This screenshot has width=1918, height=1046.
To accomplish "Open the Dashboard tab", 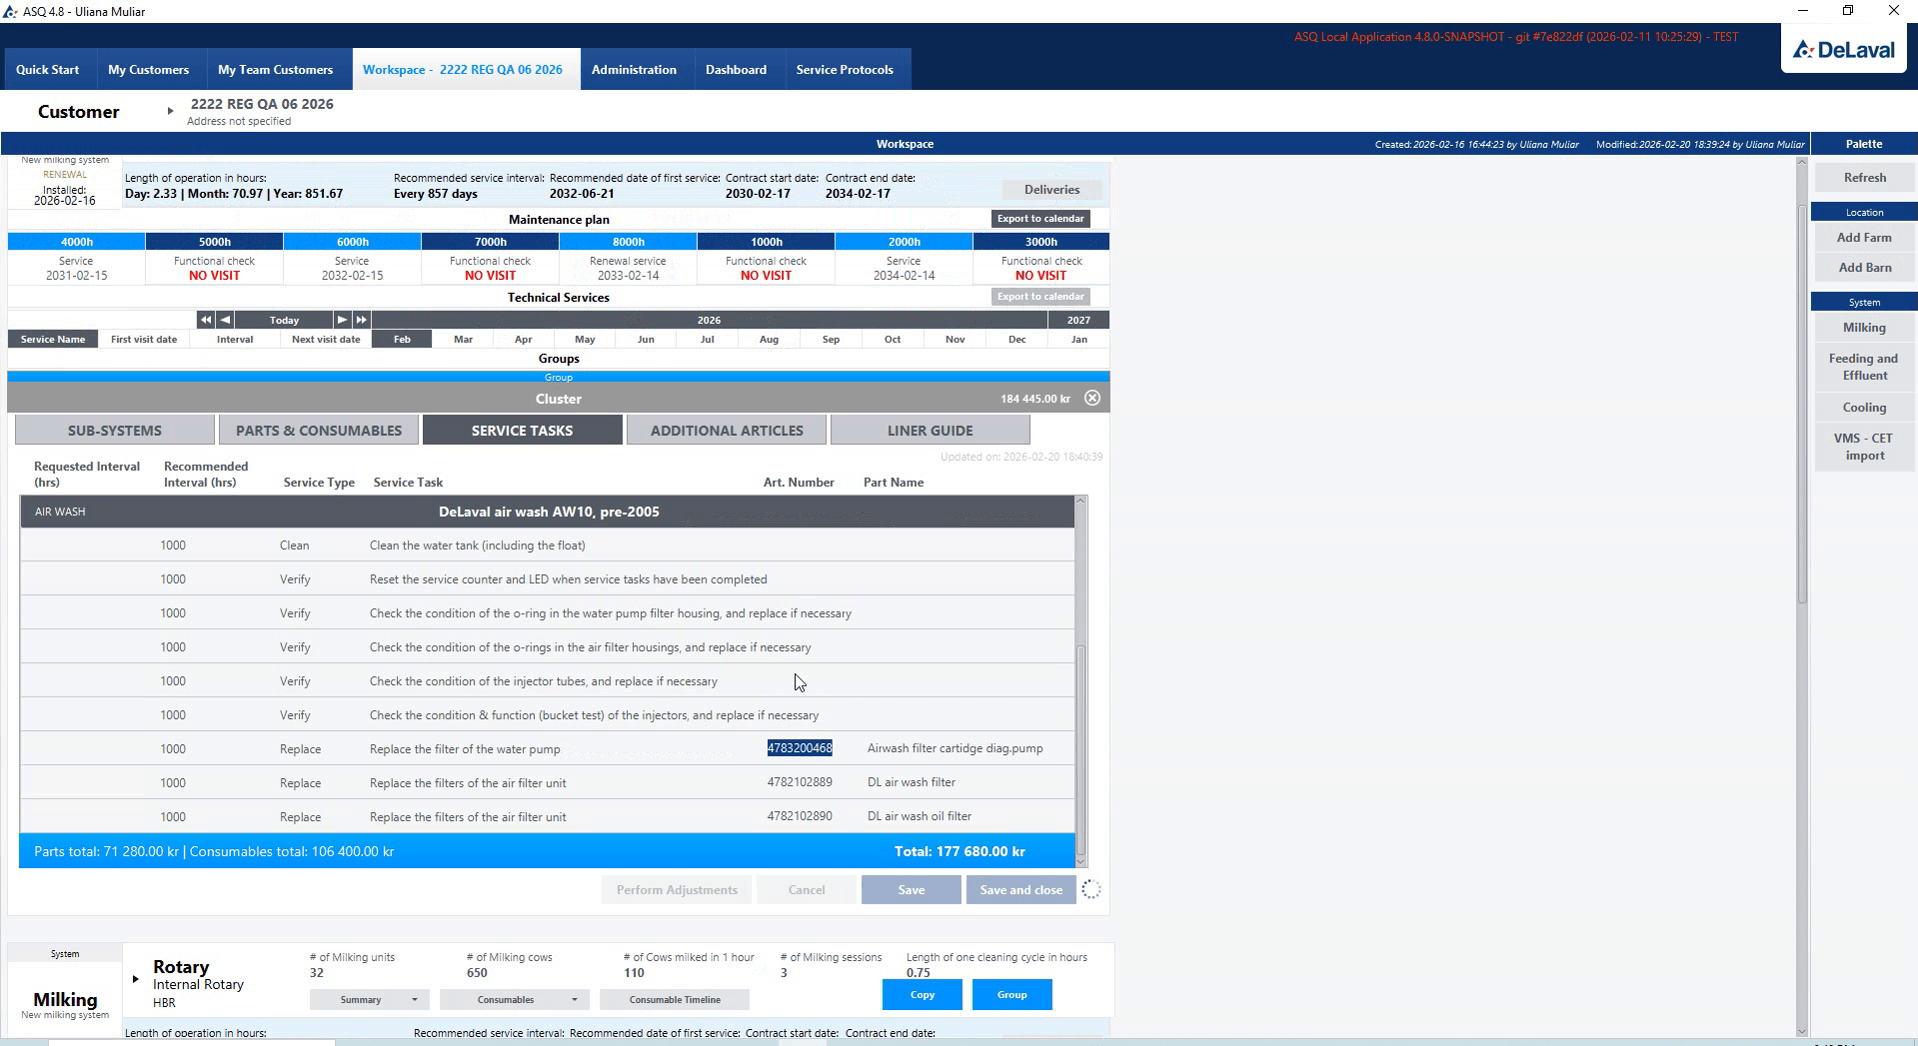I will click(736, 69).
